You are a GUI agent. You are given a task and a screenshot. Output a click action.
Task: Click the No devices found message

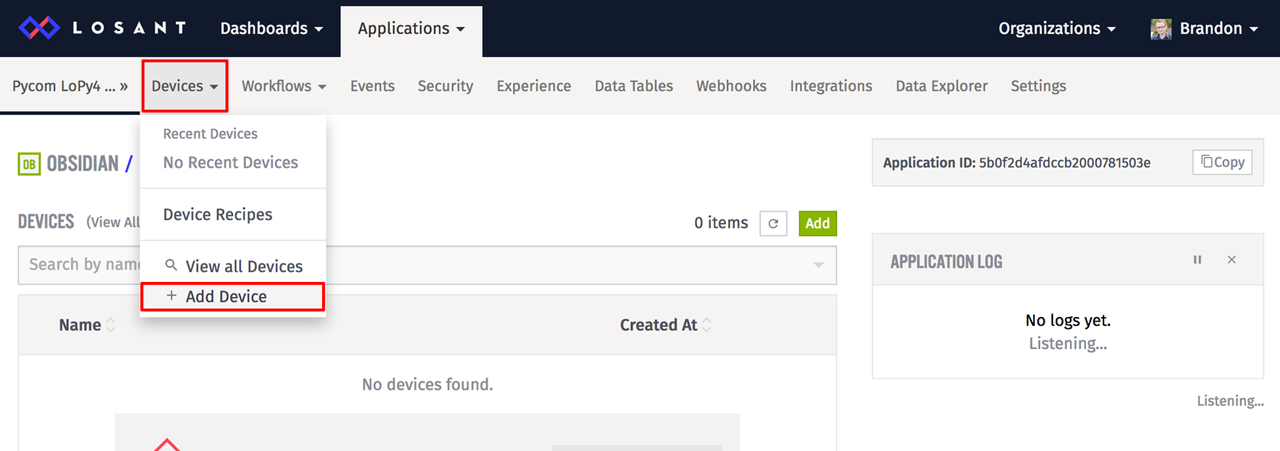coord(427,384)
